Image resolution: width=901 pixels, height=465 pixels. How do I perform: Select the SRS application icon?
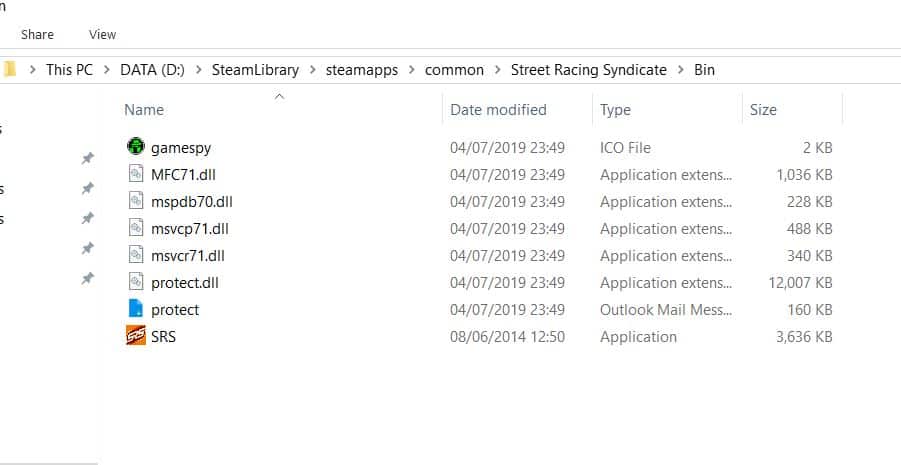(x=136, y=336)
